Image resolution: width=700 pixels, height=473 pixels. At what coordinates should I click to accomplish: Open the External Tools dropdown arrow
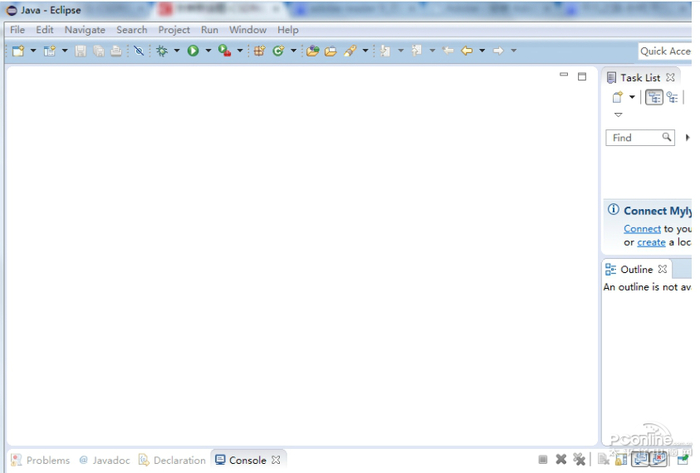(x=240, y=51)
